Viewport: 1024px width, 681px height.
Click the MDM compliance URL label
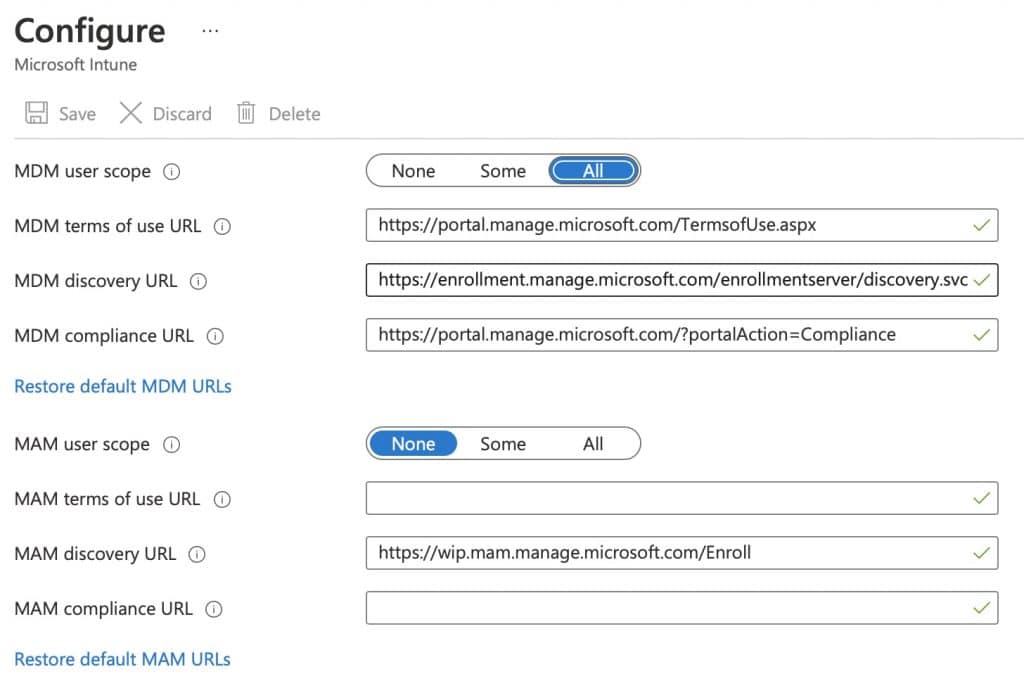point(104,336)
